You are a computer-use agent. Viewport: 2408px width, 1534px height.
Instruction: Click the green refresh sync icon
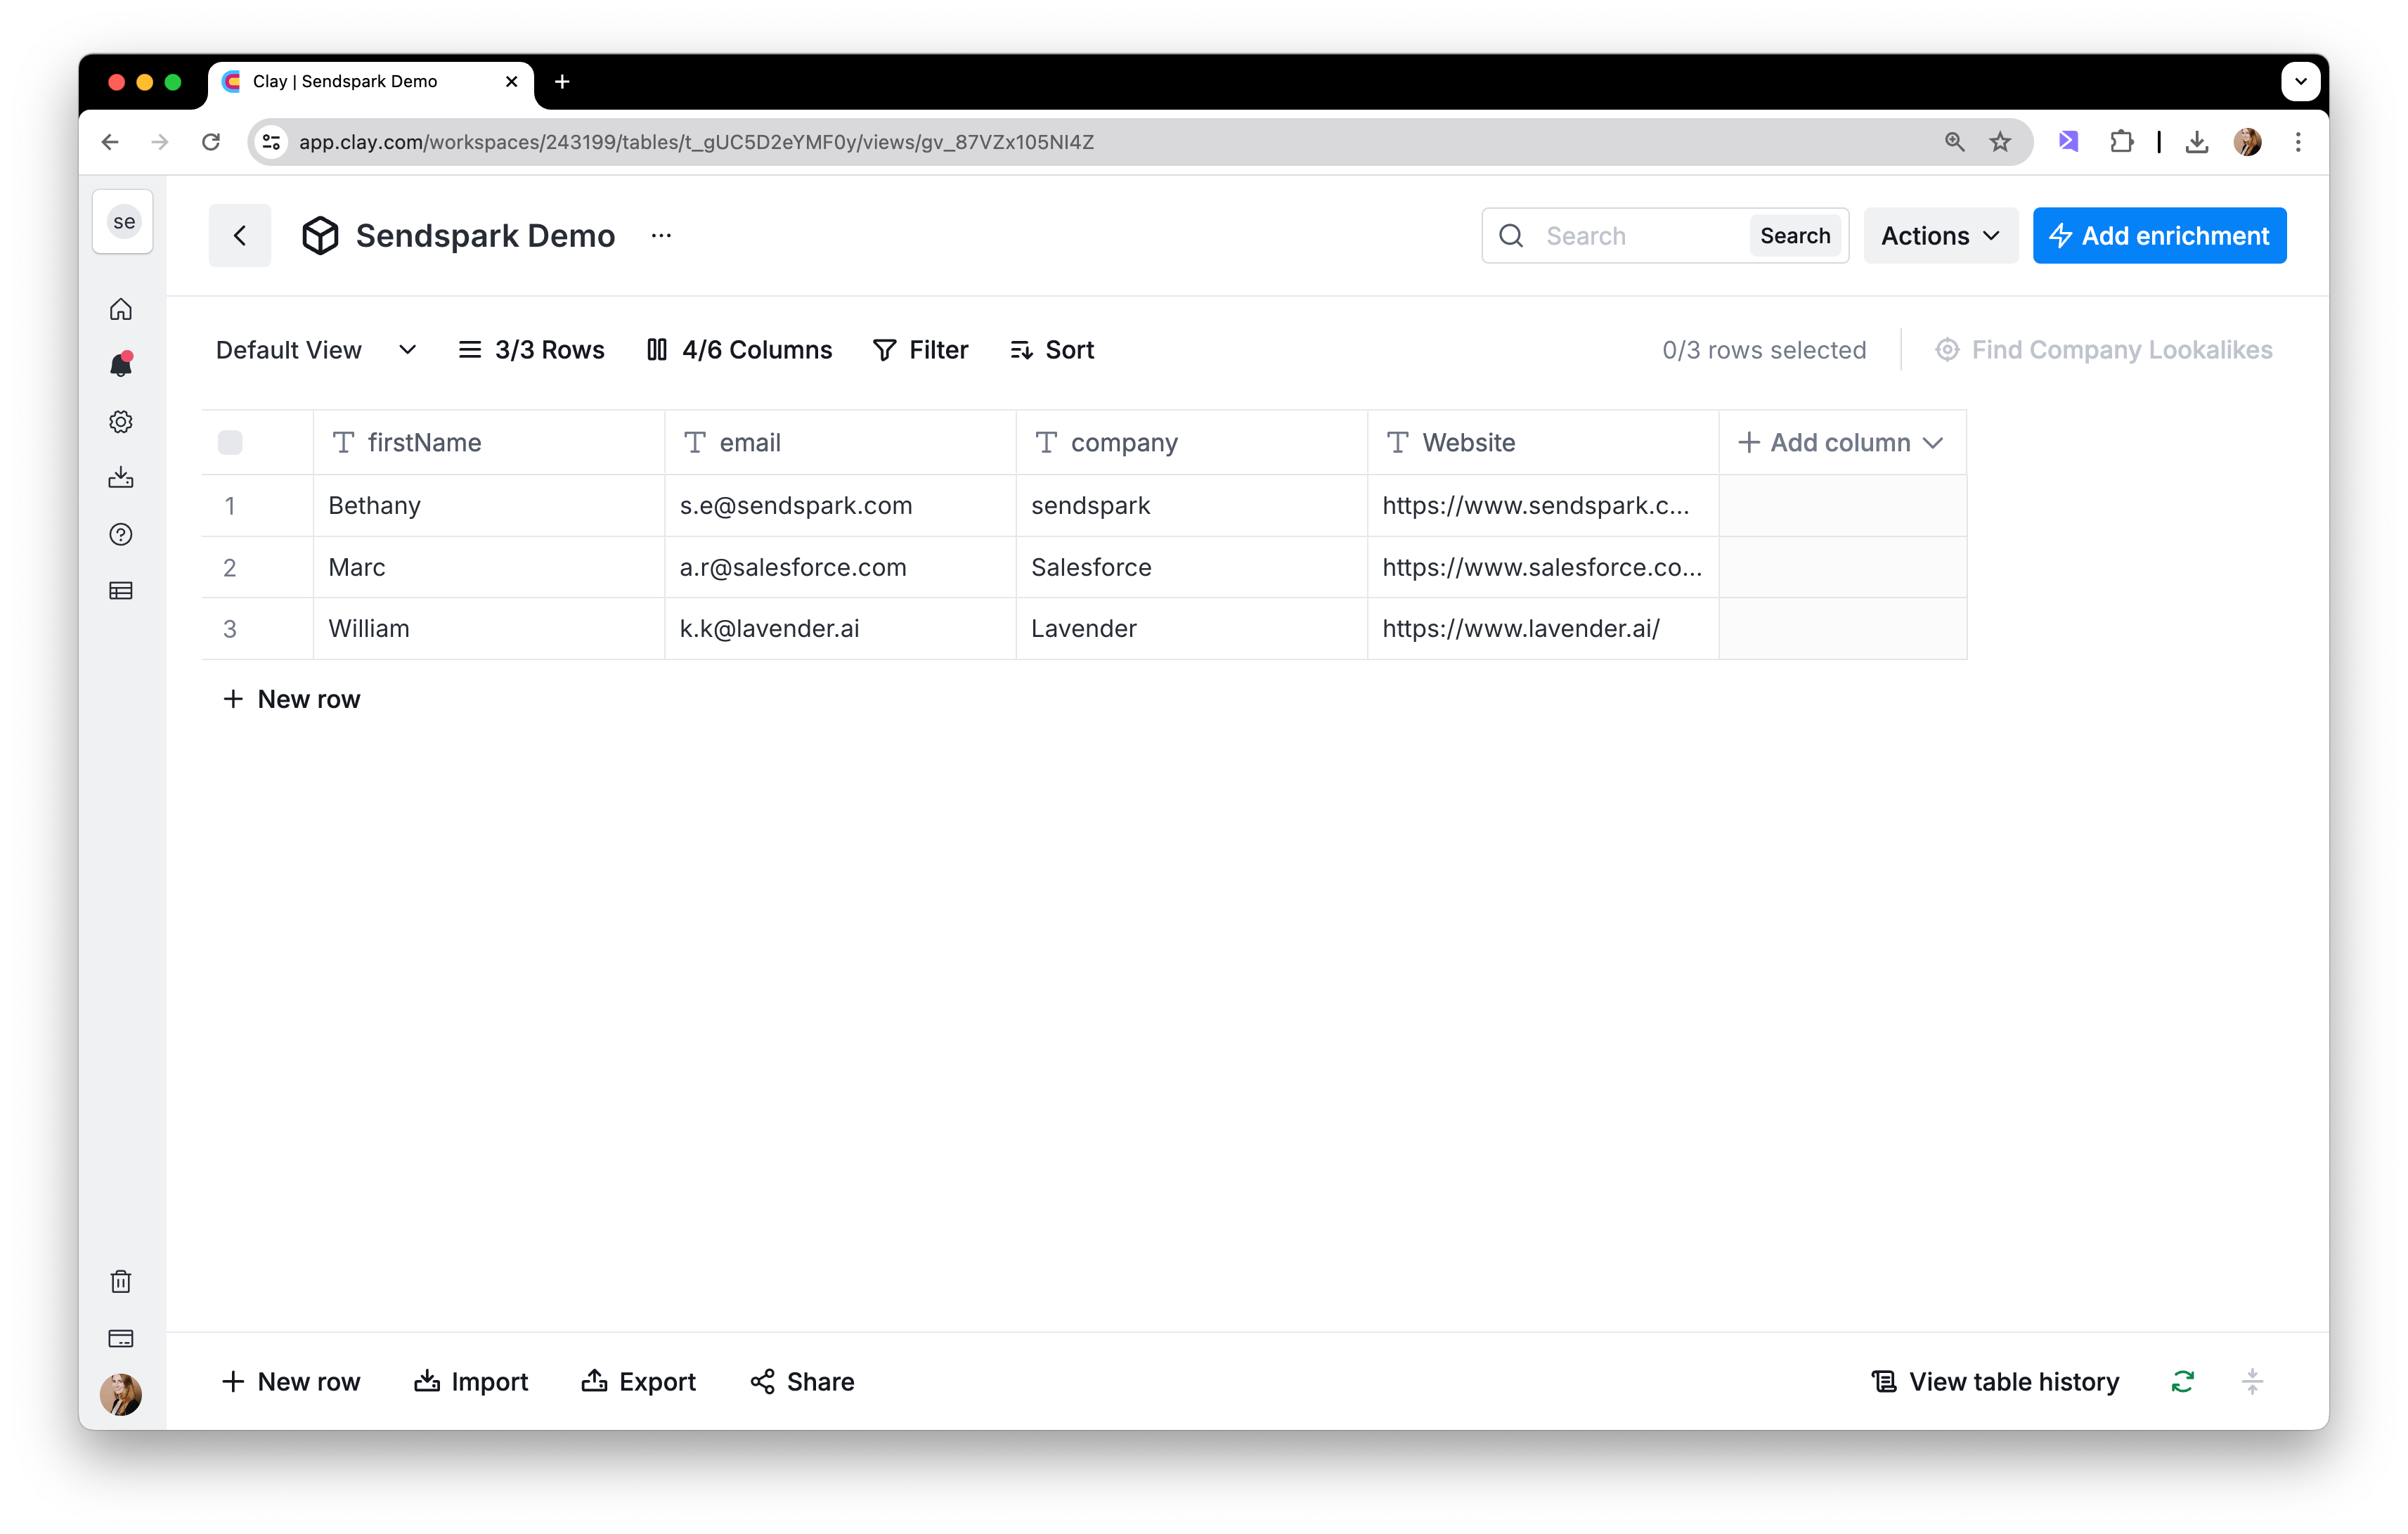(x=2182, y=1381)
